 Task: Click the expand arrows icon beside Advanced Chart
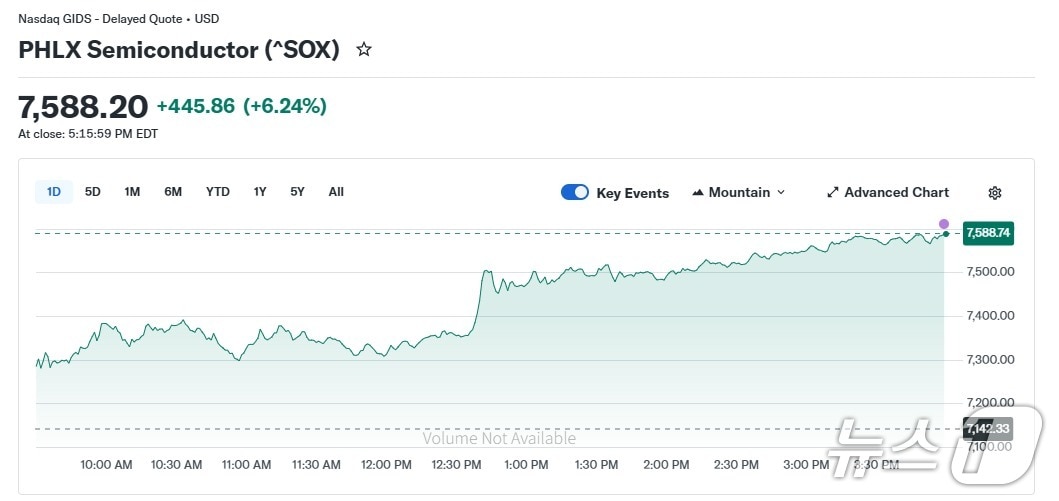click(833, 193)
